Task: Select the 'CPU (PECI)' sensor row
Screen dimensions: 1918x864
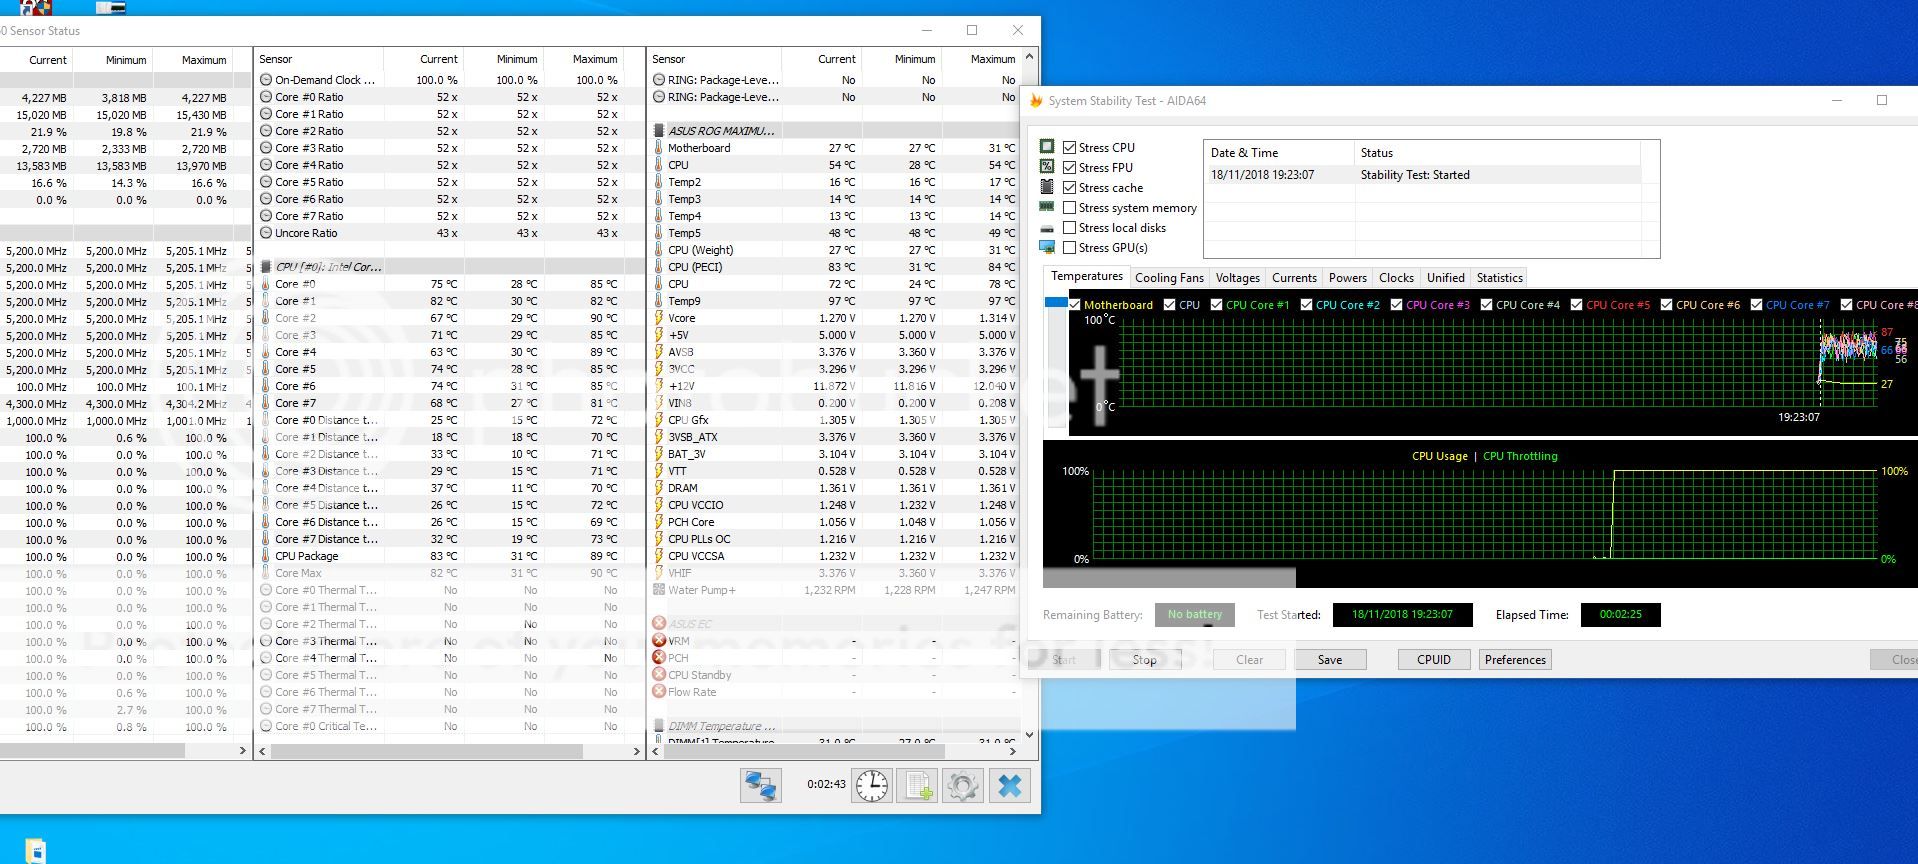Action: coord(833,267)
